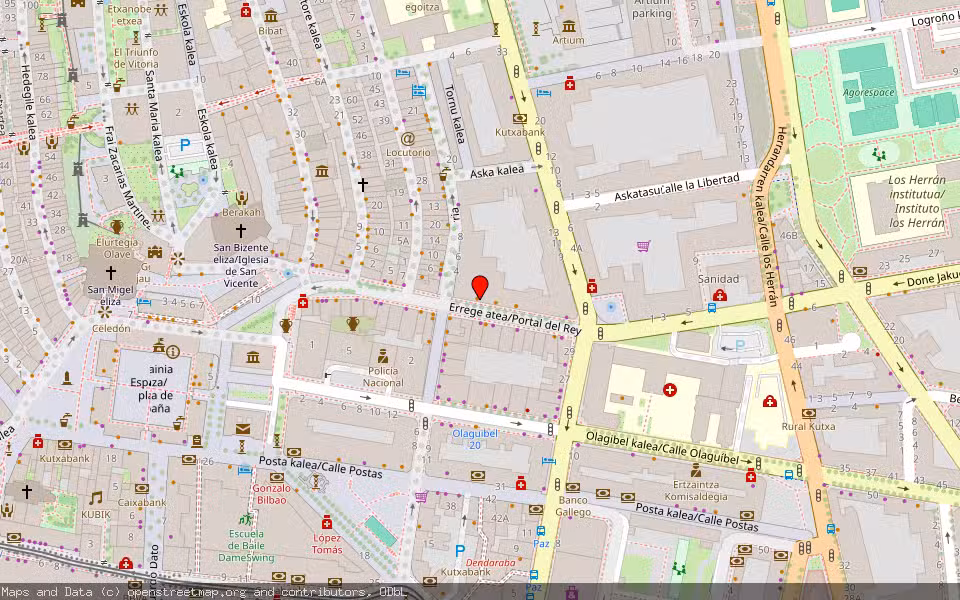
Task: Click the cross icon above San Miguel eliza
Action: point(110,272)
